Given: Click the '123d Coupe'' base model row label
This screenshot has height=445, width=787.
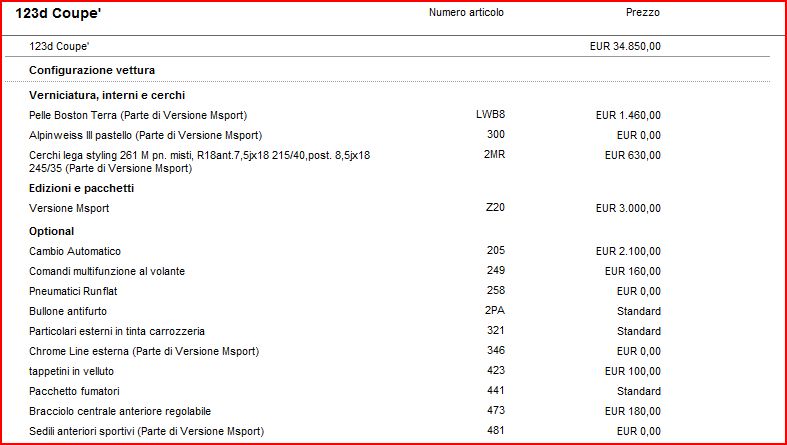Looking at the screenshot, I should click(x=59, y=46).
